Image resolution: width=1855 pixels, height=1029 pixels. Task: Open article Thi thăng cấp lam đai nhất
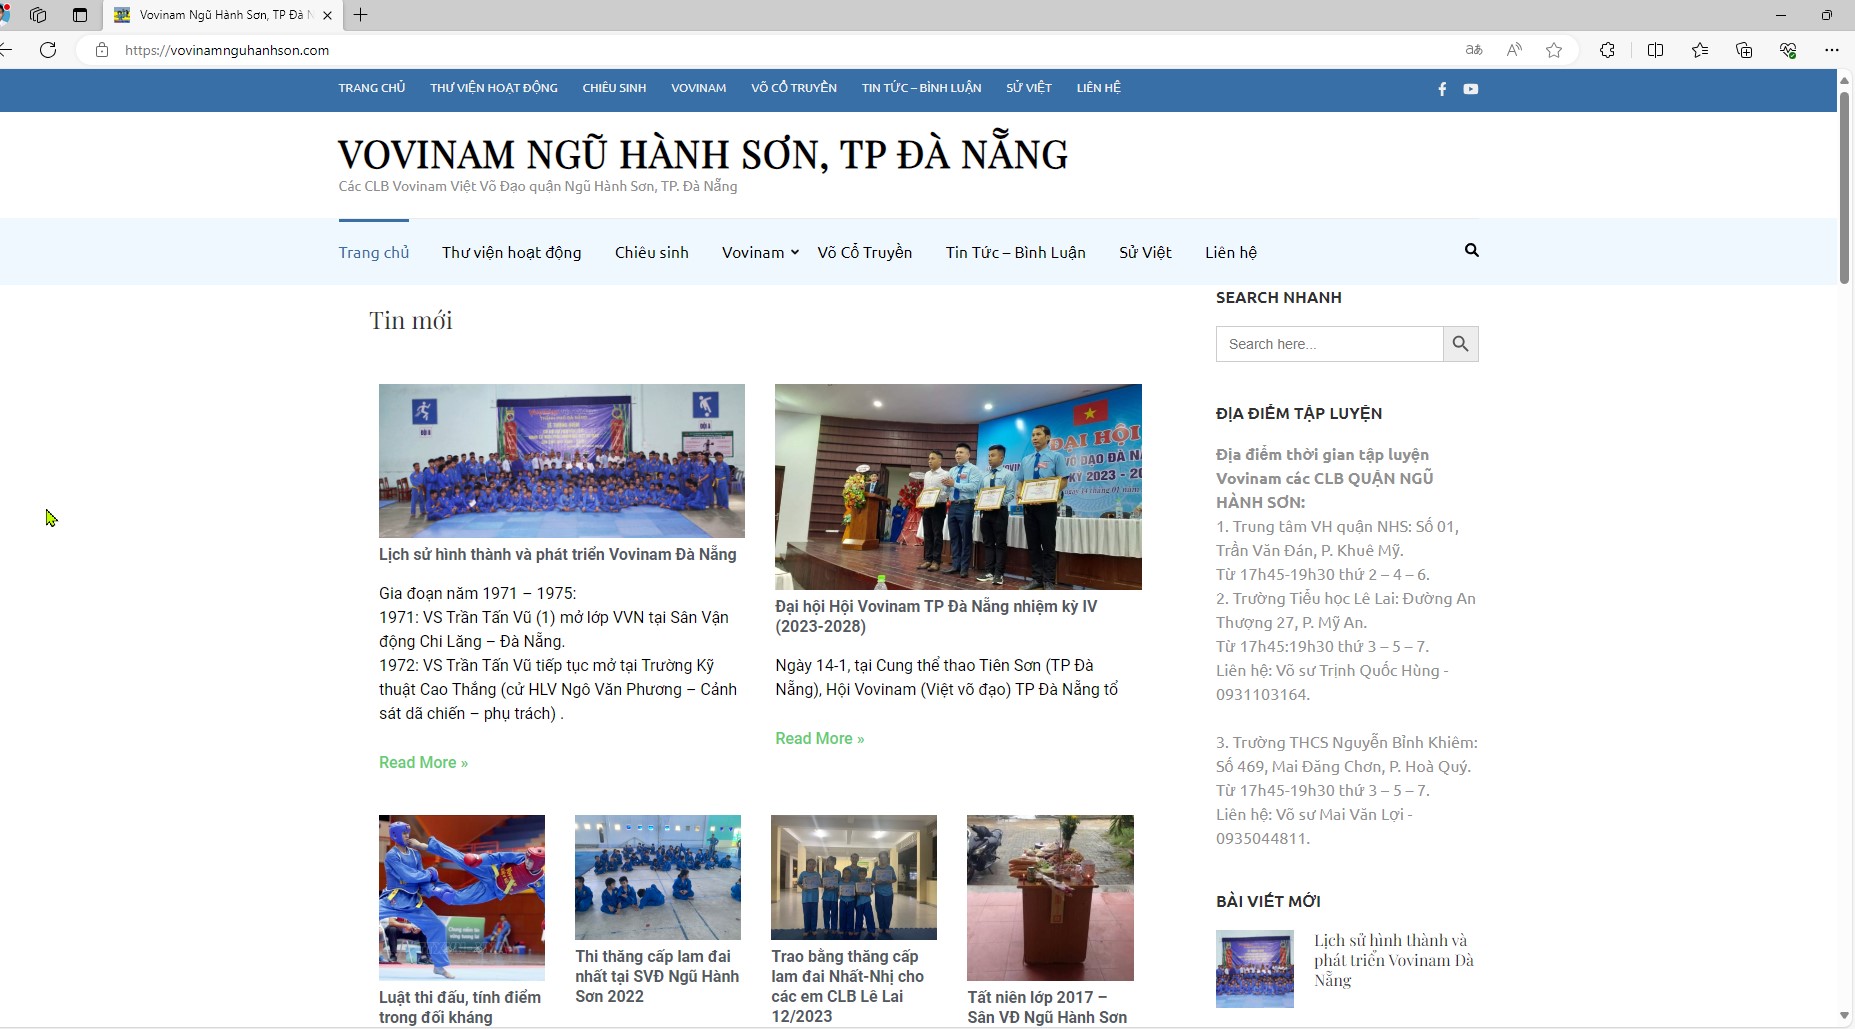click(x=657, y=976)
